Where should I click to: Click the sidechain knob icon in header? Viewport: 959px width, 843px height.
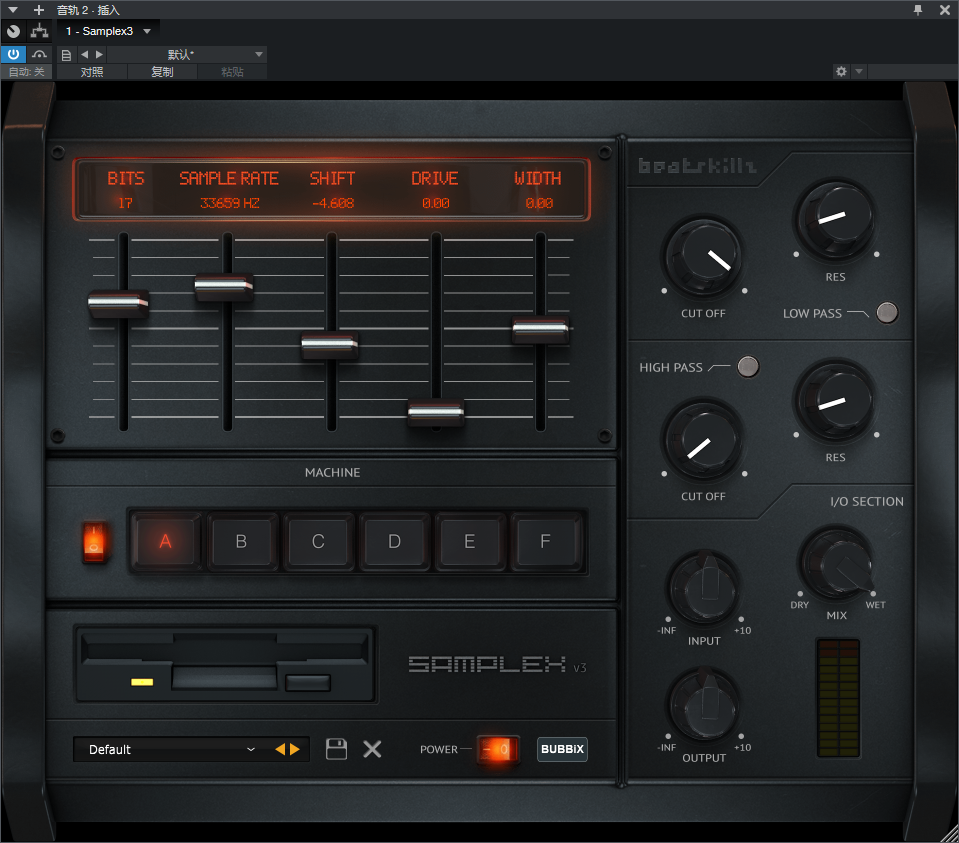[13, 31]
